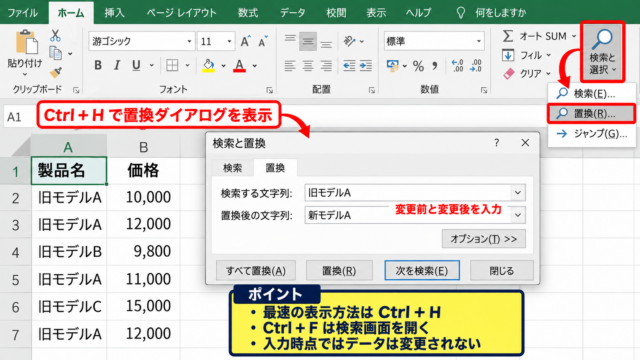Align cell text left

coord(290,65)
